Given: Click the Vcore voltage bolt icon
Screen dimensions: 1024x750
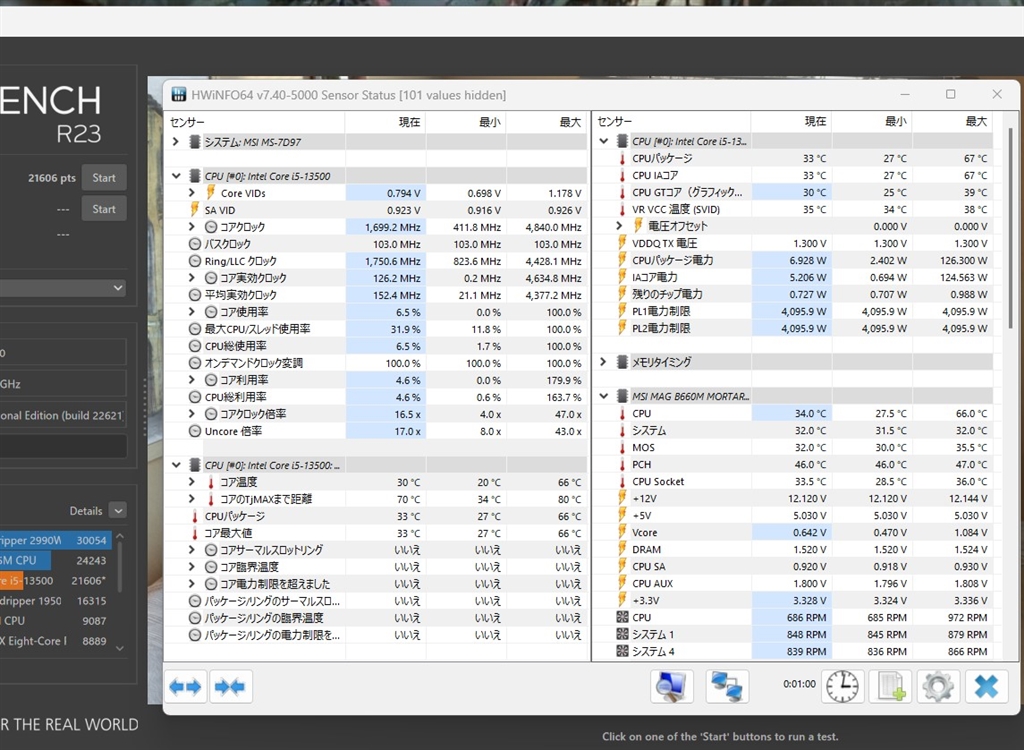Looking at the screenshot, I should [622, 532].
